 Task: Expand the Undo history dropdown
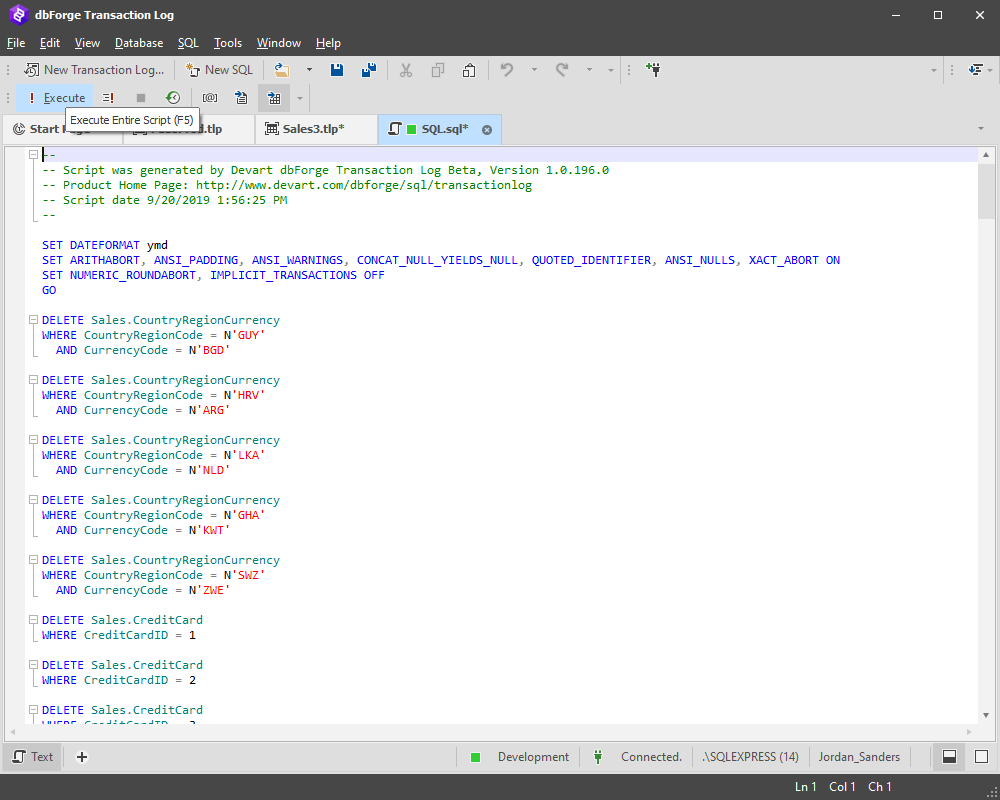(534, 70)
